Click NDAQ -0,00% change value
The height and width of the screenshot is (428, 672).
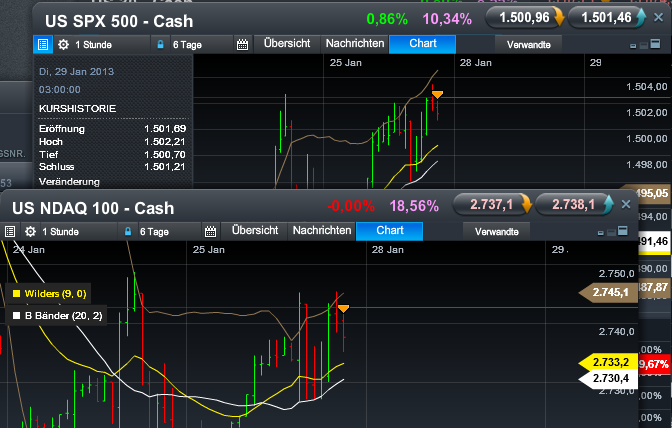click(351, 206)
